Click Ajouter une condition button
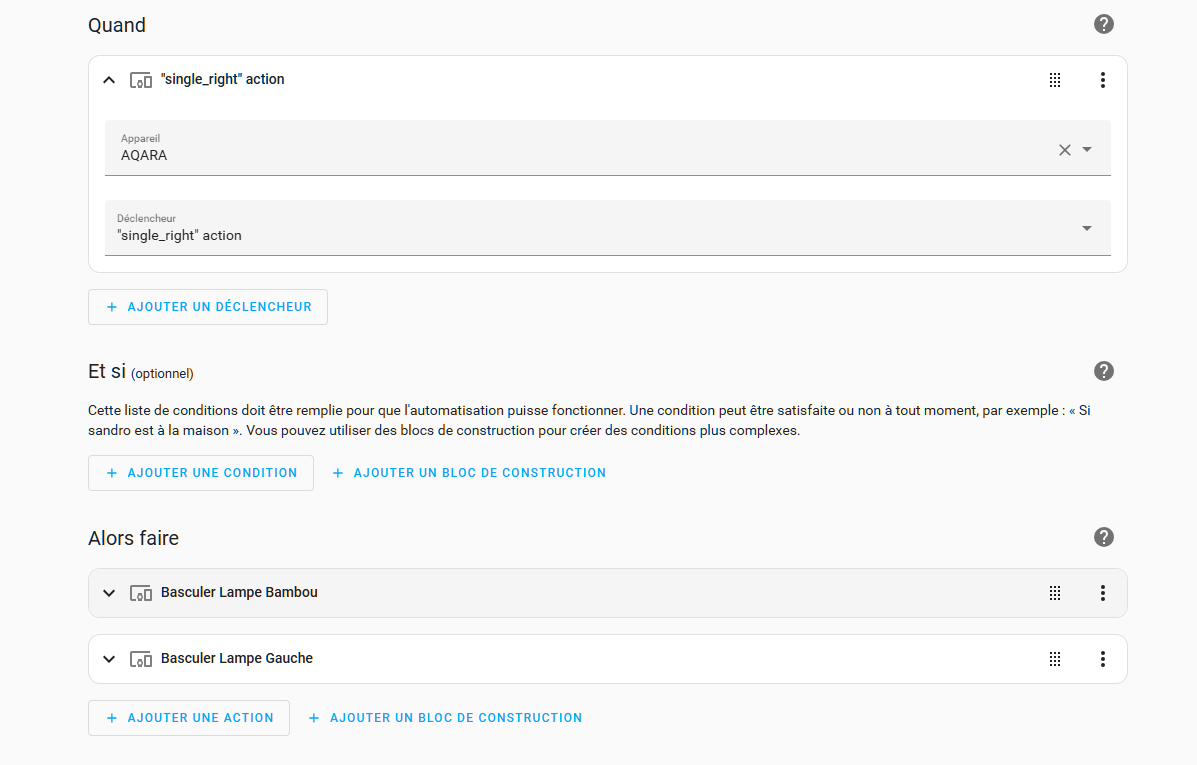This screenshot has width=1197, height=765. tap(201, 473)
